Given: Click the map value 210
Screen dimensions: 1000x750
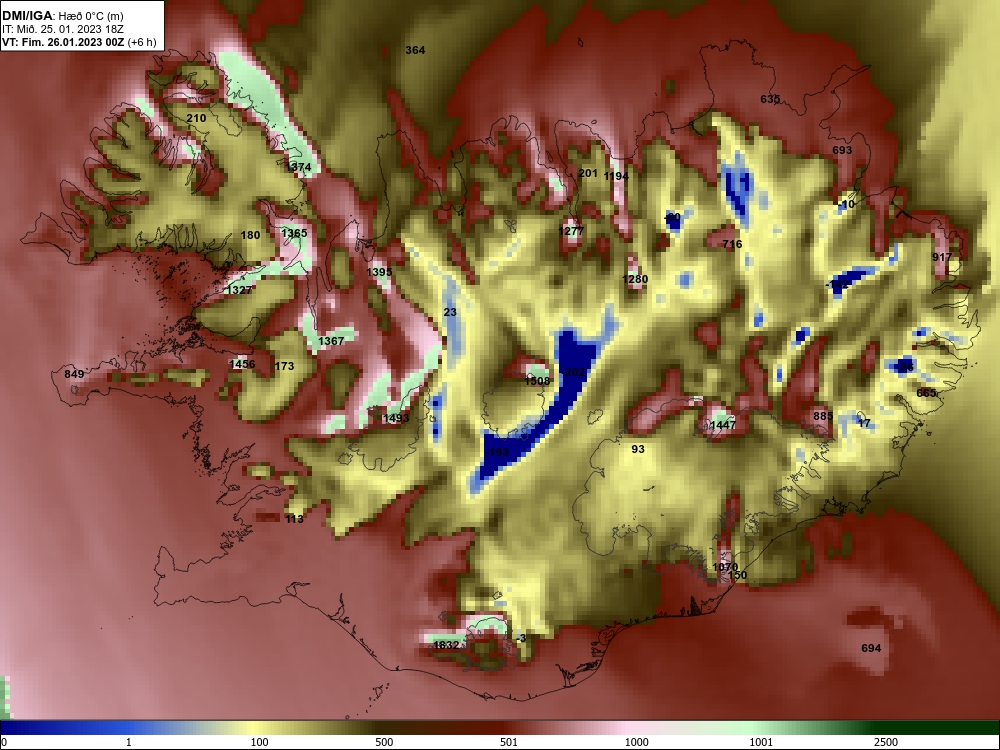Looking at the screenshot, I should [x=196, y=119].
